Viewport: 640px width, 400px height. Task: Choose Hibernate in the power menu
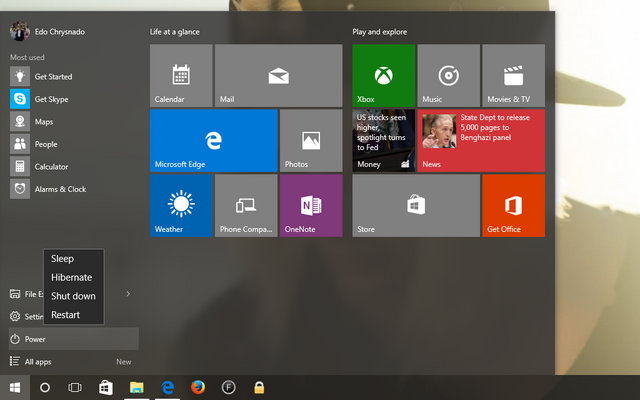point(74,278)
